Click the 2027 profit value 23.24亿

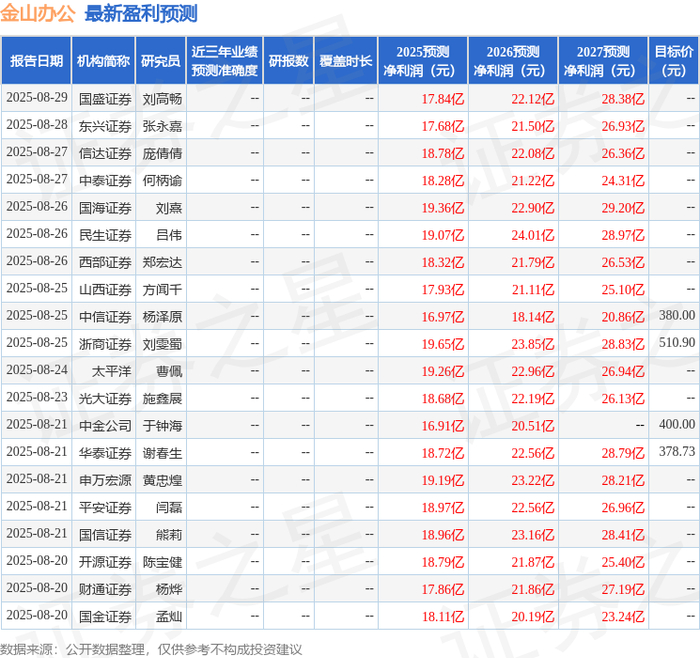[x=623, y=616]
